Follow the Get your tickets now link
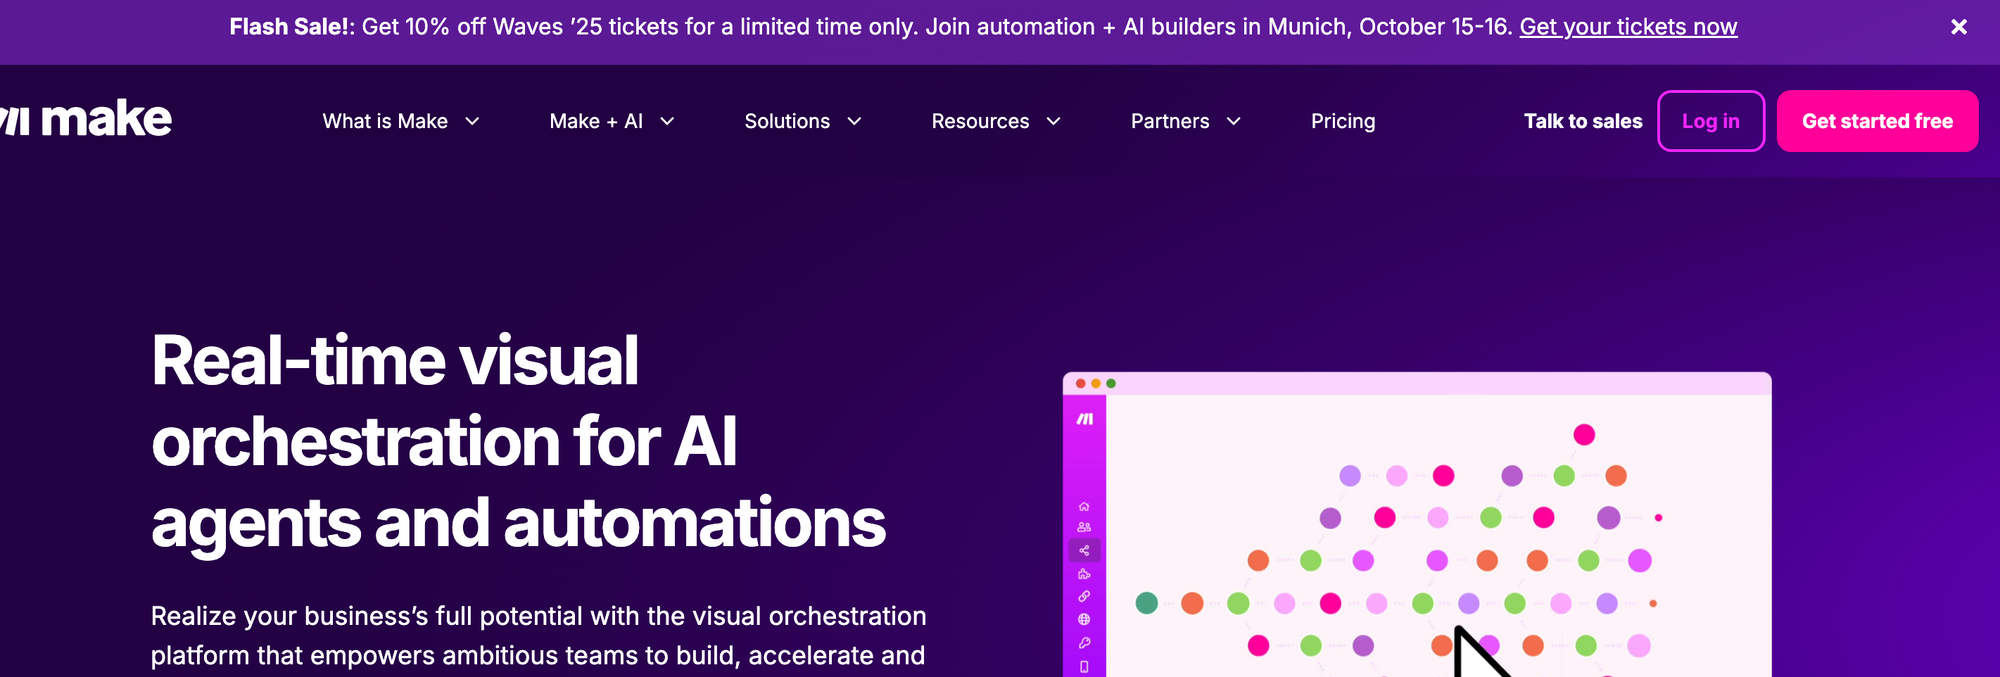 tap(1628, 27)
